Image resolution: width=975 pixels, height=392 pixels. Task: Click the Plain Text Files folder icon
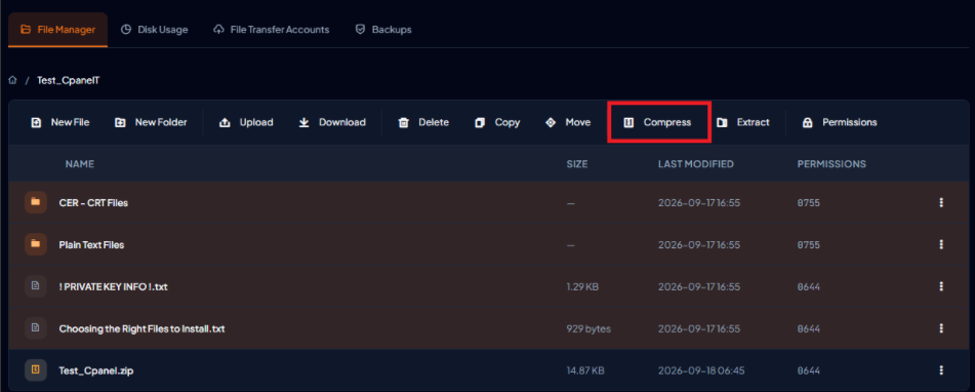pos(35,244)
